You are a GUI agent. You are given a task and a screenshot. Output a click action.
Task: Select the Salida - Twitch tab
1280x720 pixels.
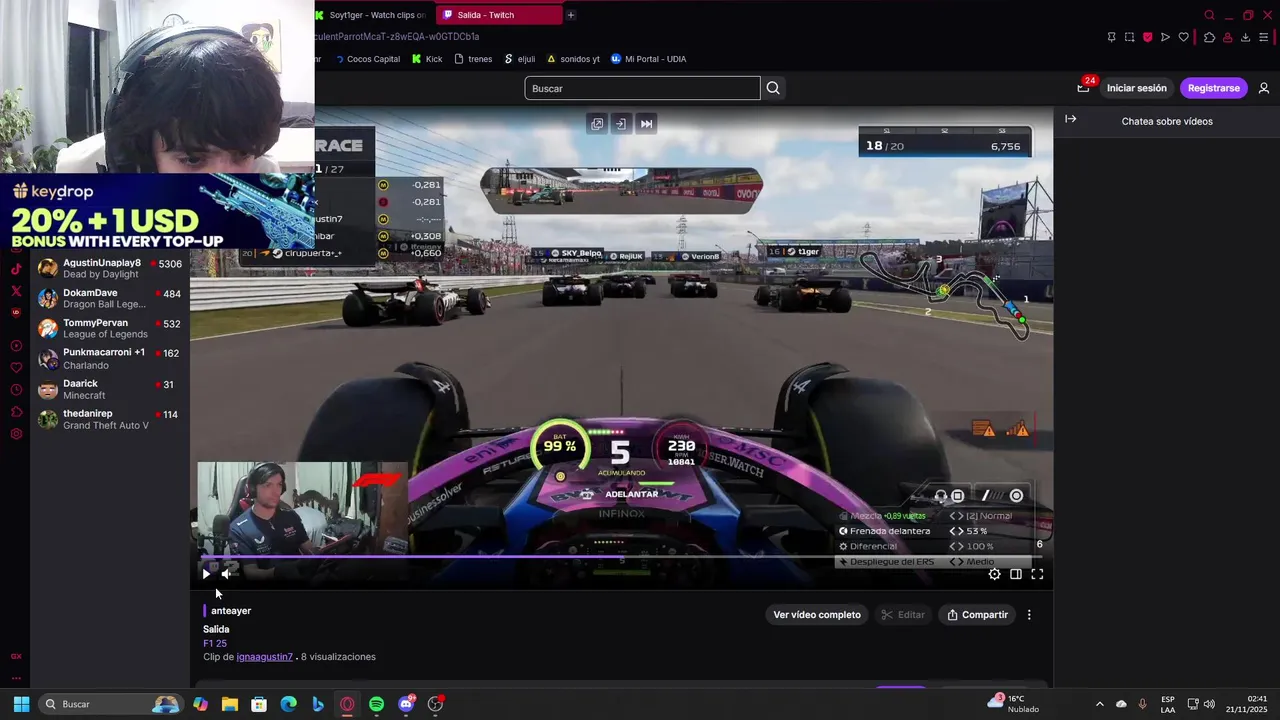pos(497,15)
